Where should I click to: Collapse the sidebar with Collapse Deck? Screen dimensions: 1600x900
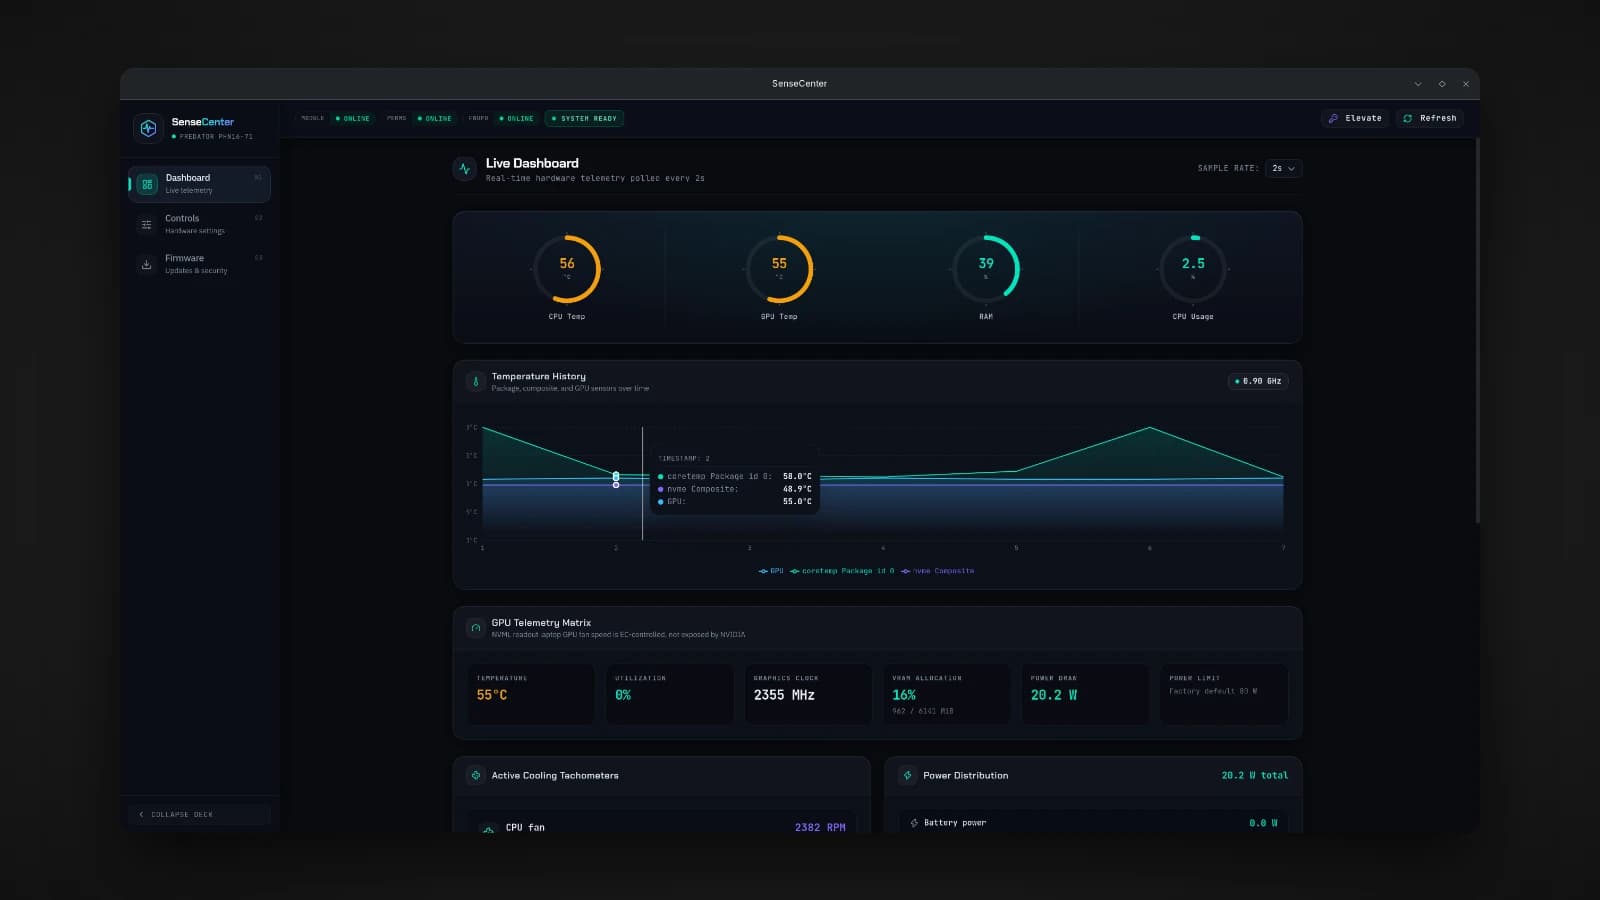pos(200,814)
